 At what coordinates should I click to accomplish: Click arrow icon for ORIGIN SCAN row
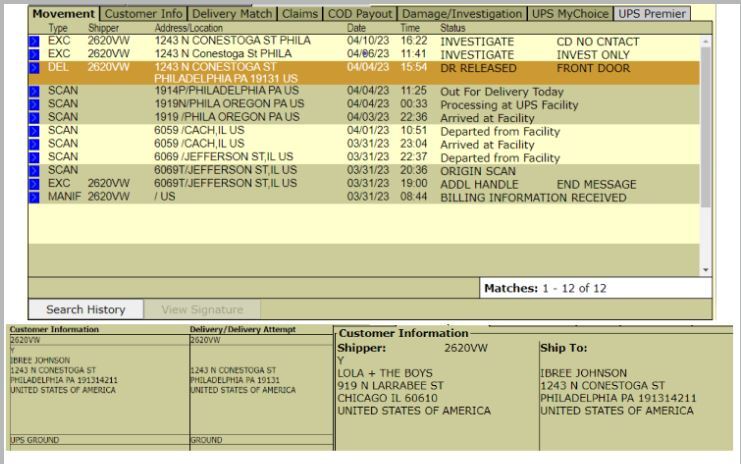tap(34, 171)
